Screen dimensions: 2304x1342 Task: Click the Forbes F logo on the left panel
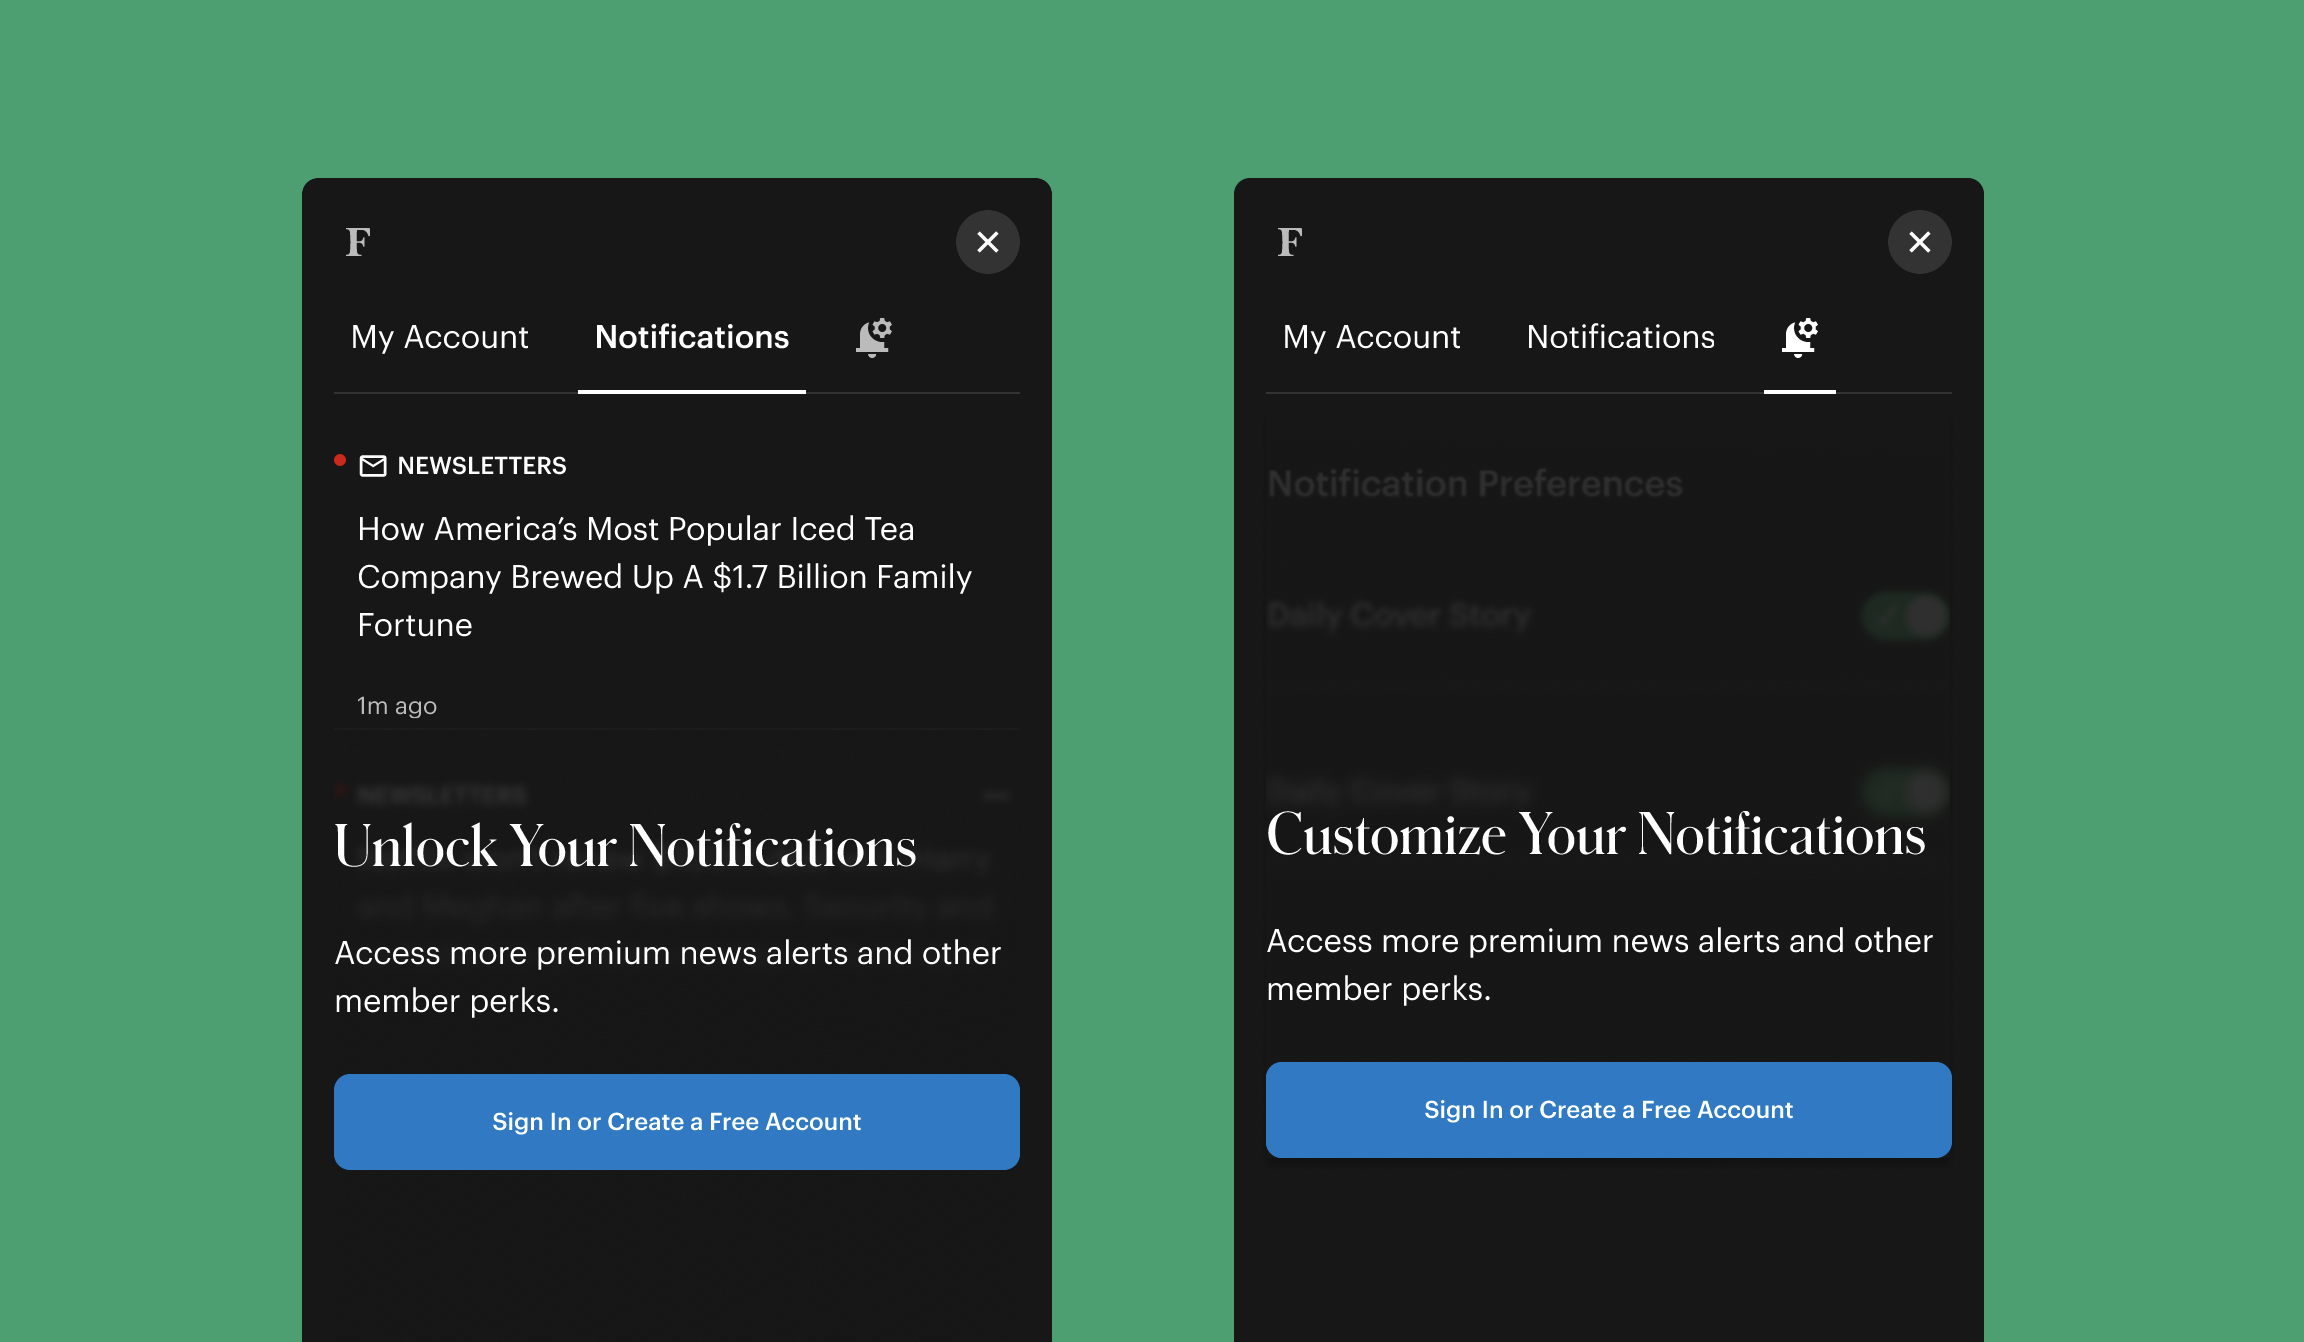coord(358,243)
